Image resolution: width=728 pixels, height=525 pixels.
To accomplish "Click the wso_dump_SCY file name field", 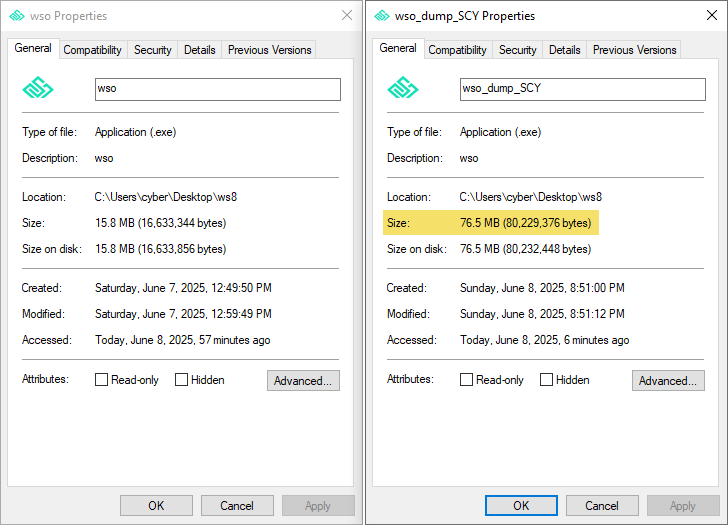I will tap(582, 89).
